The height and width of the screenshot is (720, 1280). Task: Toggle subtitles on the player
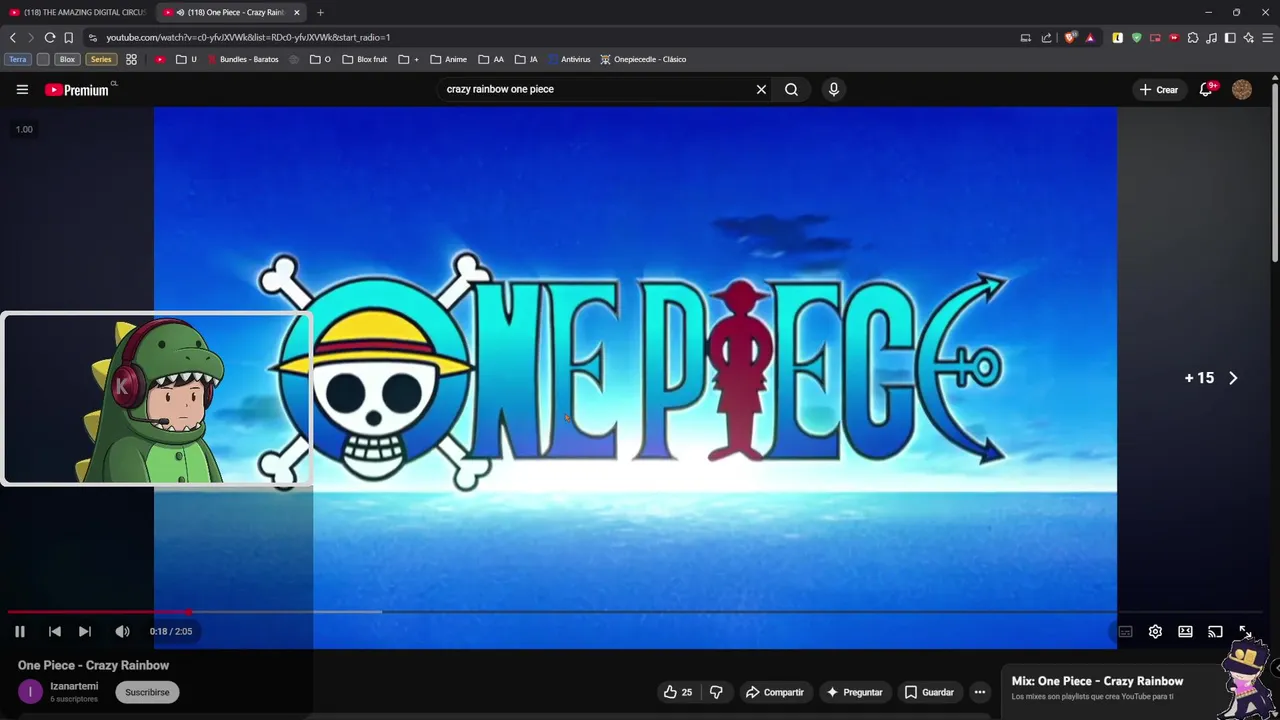click(1125, 632)
